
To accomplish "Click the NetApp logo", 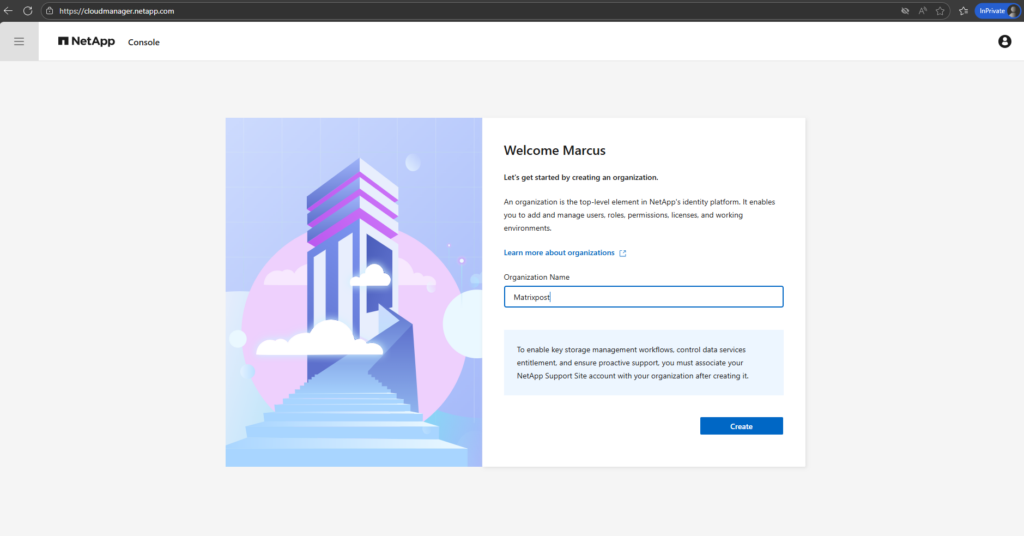I will coord(86,42).
